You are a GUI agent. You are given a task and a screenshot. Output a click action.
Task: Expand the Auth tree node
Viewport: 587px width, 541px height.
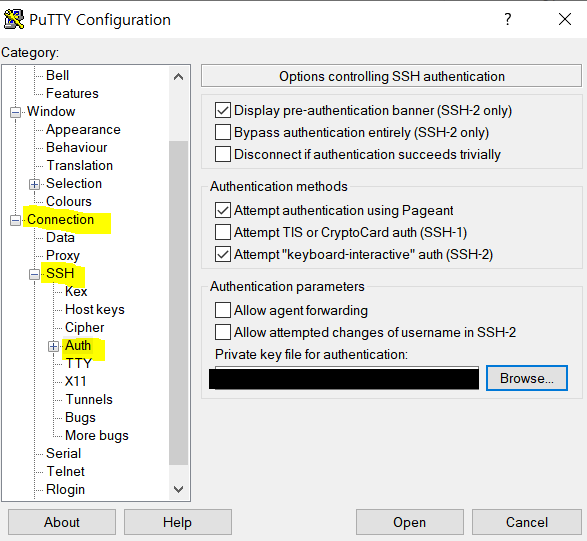53,346
